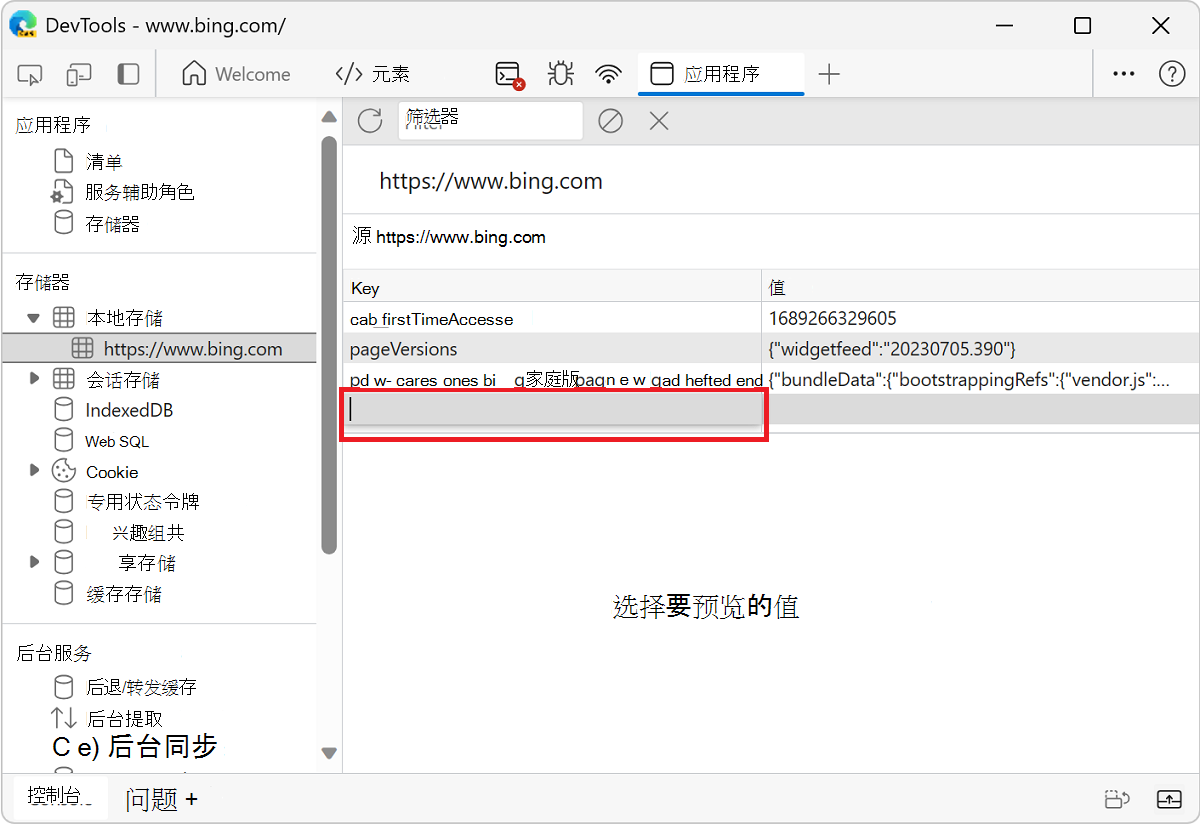This screenshot has width=1200, height=824.
Task: Refresh the storage table
Action: (x=370, y=121)
